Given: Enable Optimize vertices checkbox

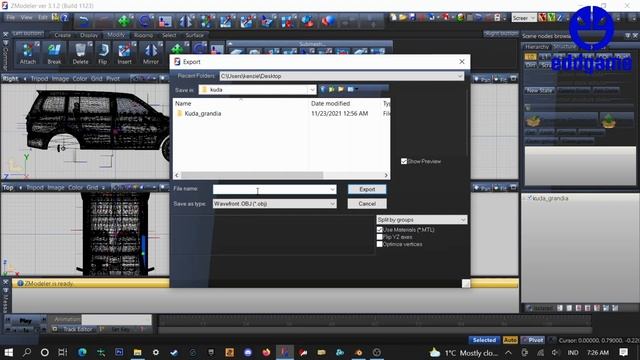Looking at the screenshot, I should coord(380,244).
